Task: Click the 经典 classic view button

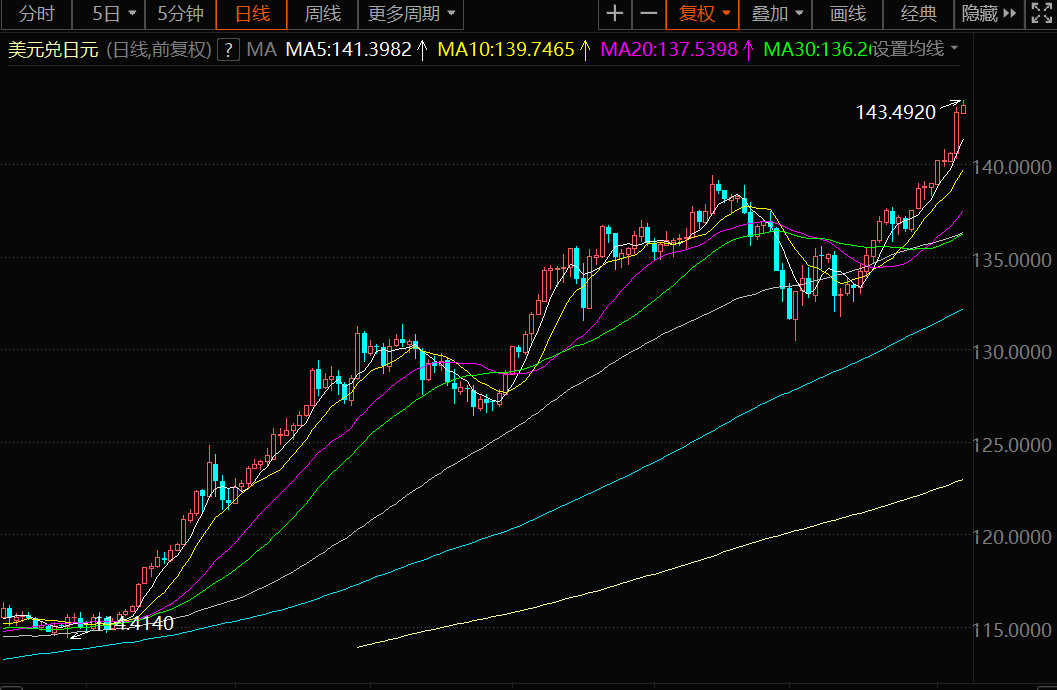Action: click(918, 13)
